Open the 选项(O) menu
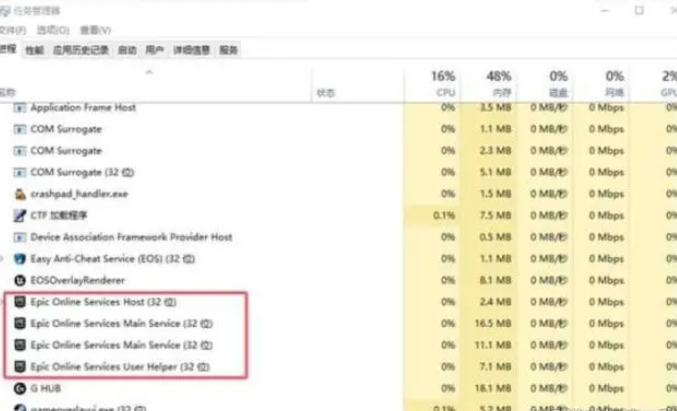677x411 pixels. (x=53, y=30)
